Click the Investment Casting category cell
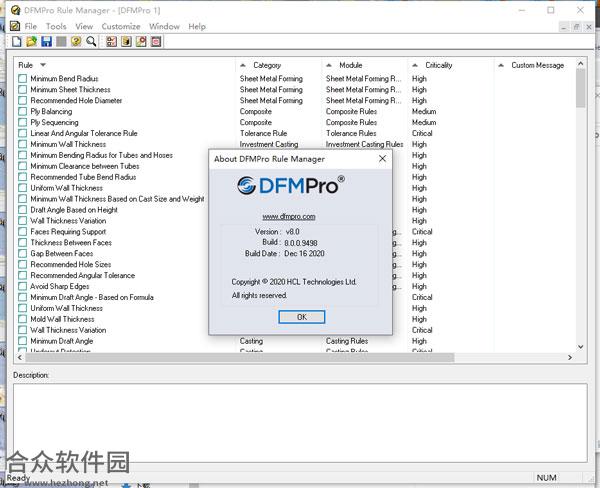 click(269, 144)
